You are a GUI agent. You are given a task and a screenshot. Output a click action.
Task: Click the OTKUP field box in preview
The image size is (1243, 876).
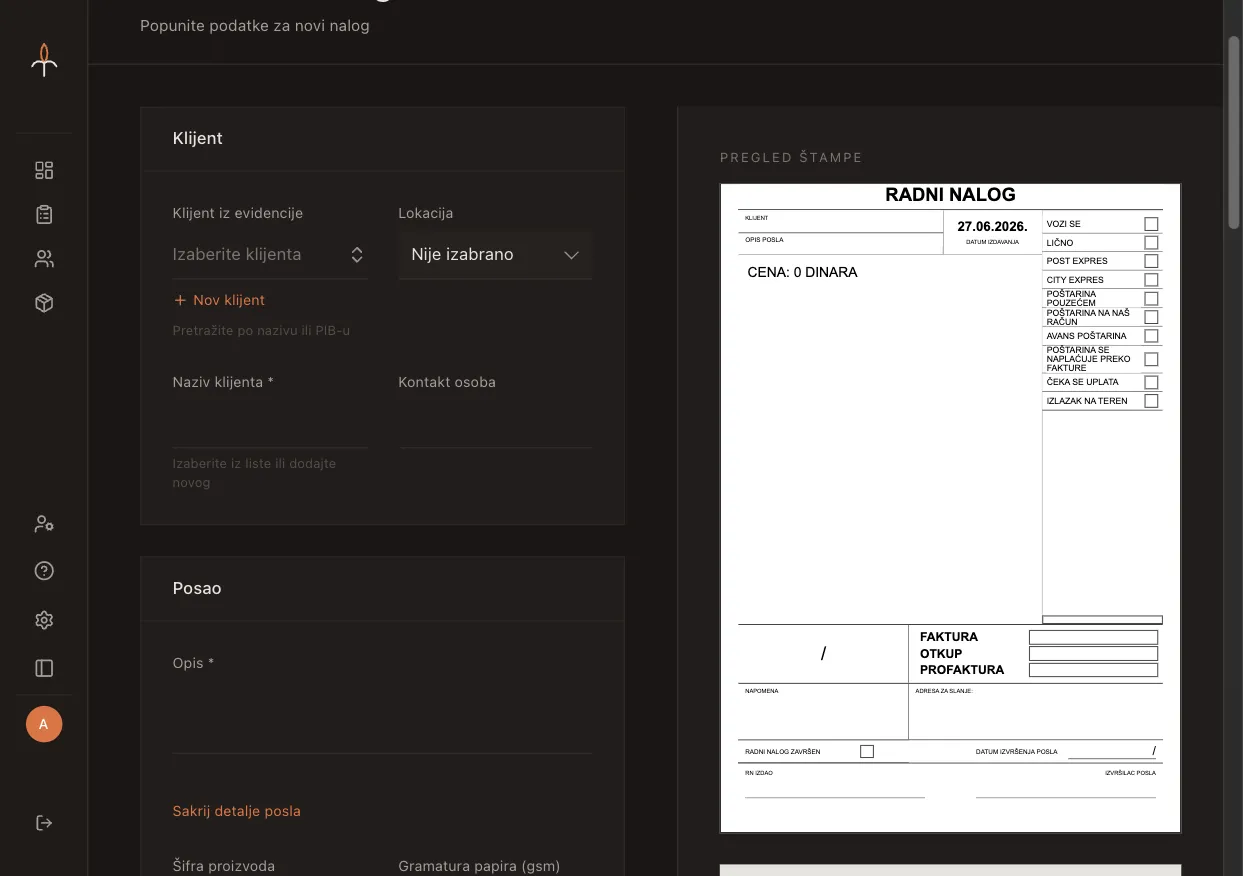(1093, 653)
